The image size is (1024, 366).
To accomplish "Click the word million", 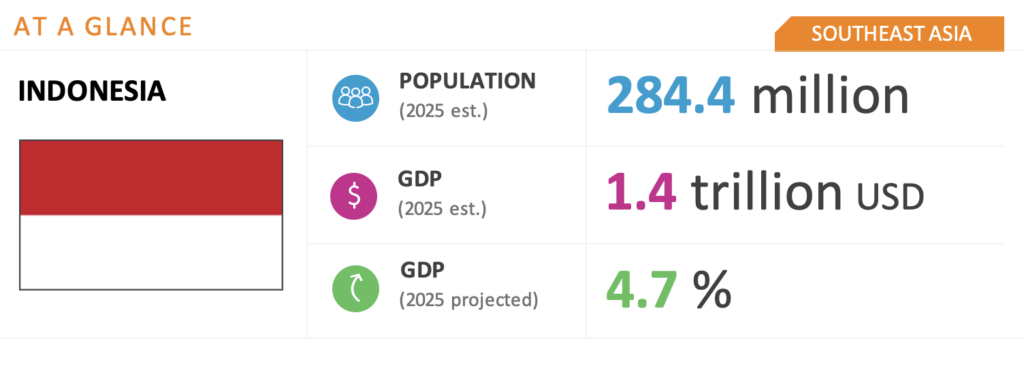I will coord(831,95).
